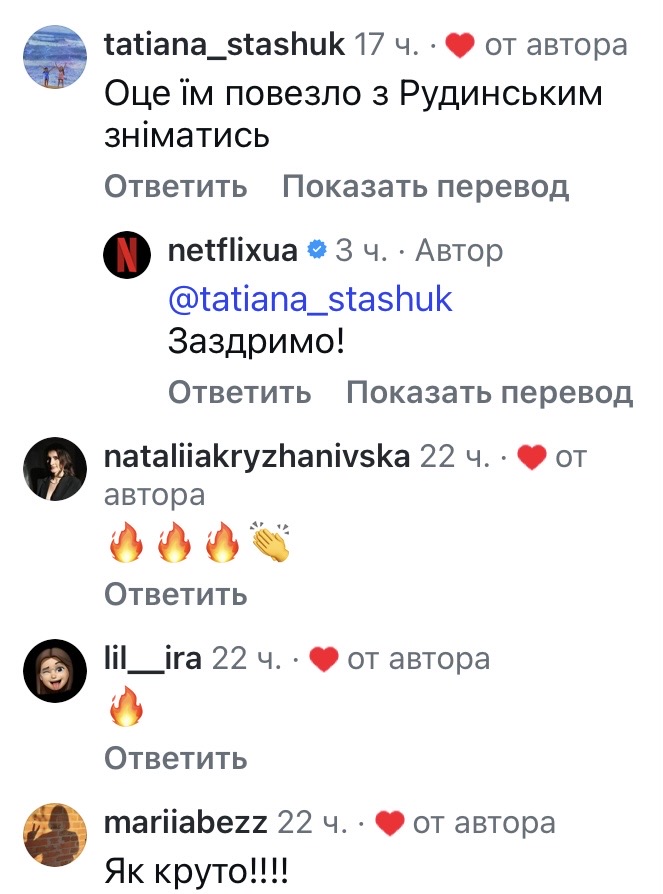This screenshot has width=663, height=894.
Task: Open the mariiabezz username link
Action: (185, 824)
